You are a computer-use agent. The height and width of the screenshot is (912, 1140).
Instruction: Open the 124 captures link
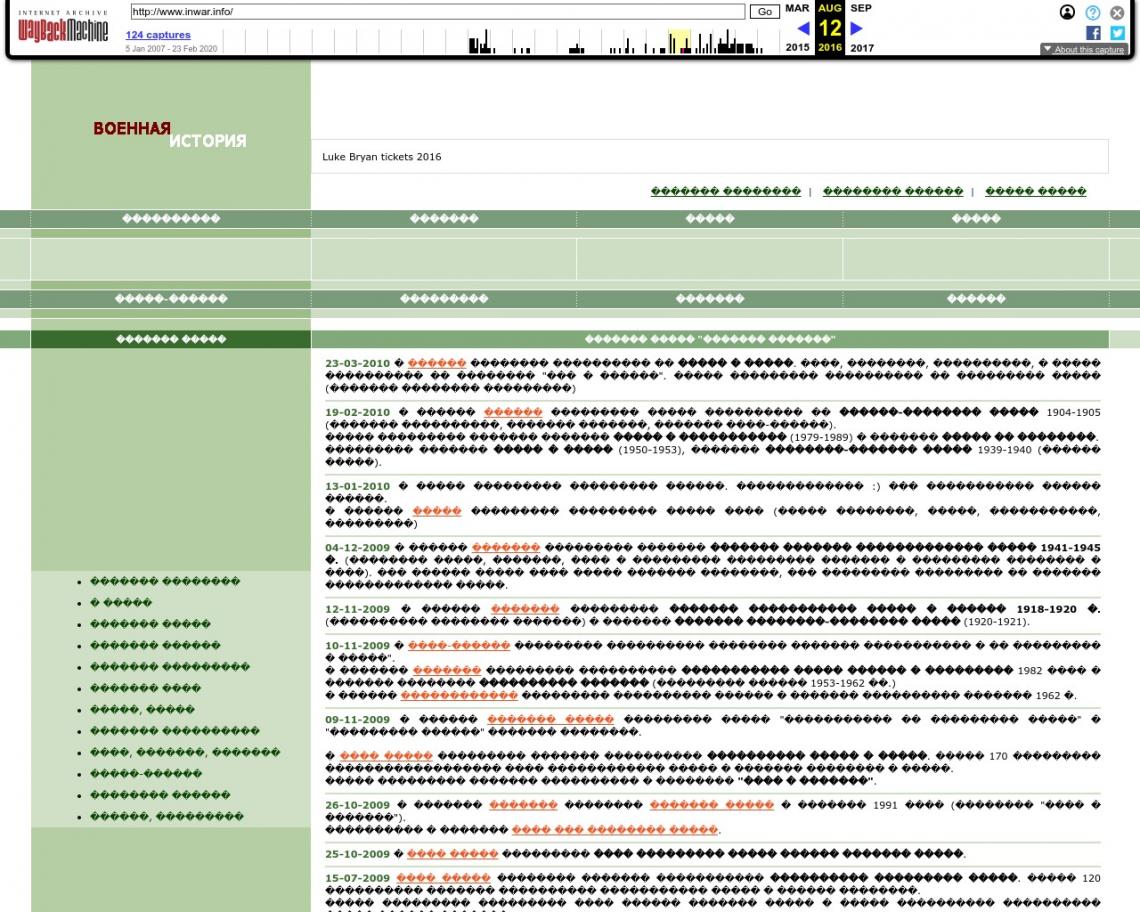coord(158,35)
